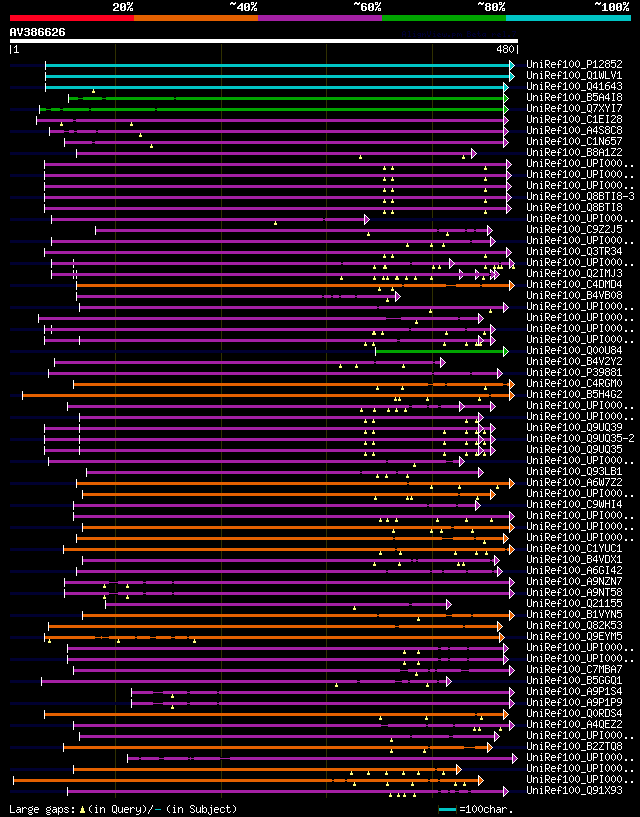Click the cyan ~100% legend color segment

[569, 18]
